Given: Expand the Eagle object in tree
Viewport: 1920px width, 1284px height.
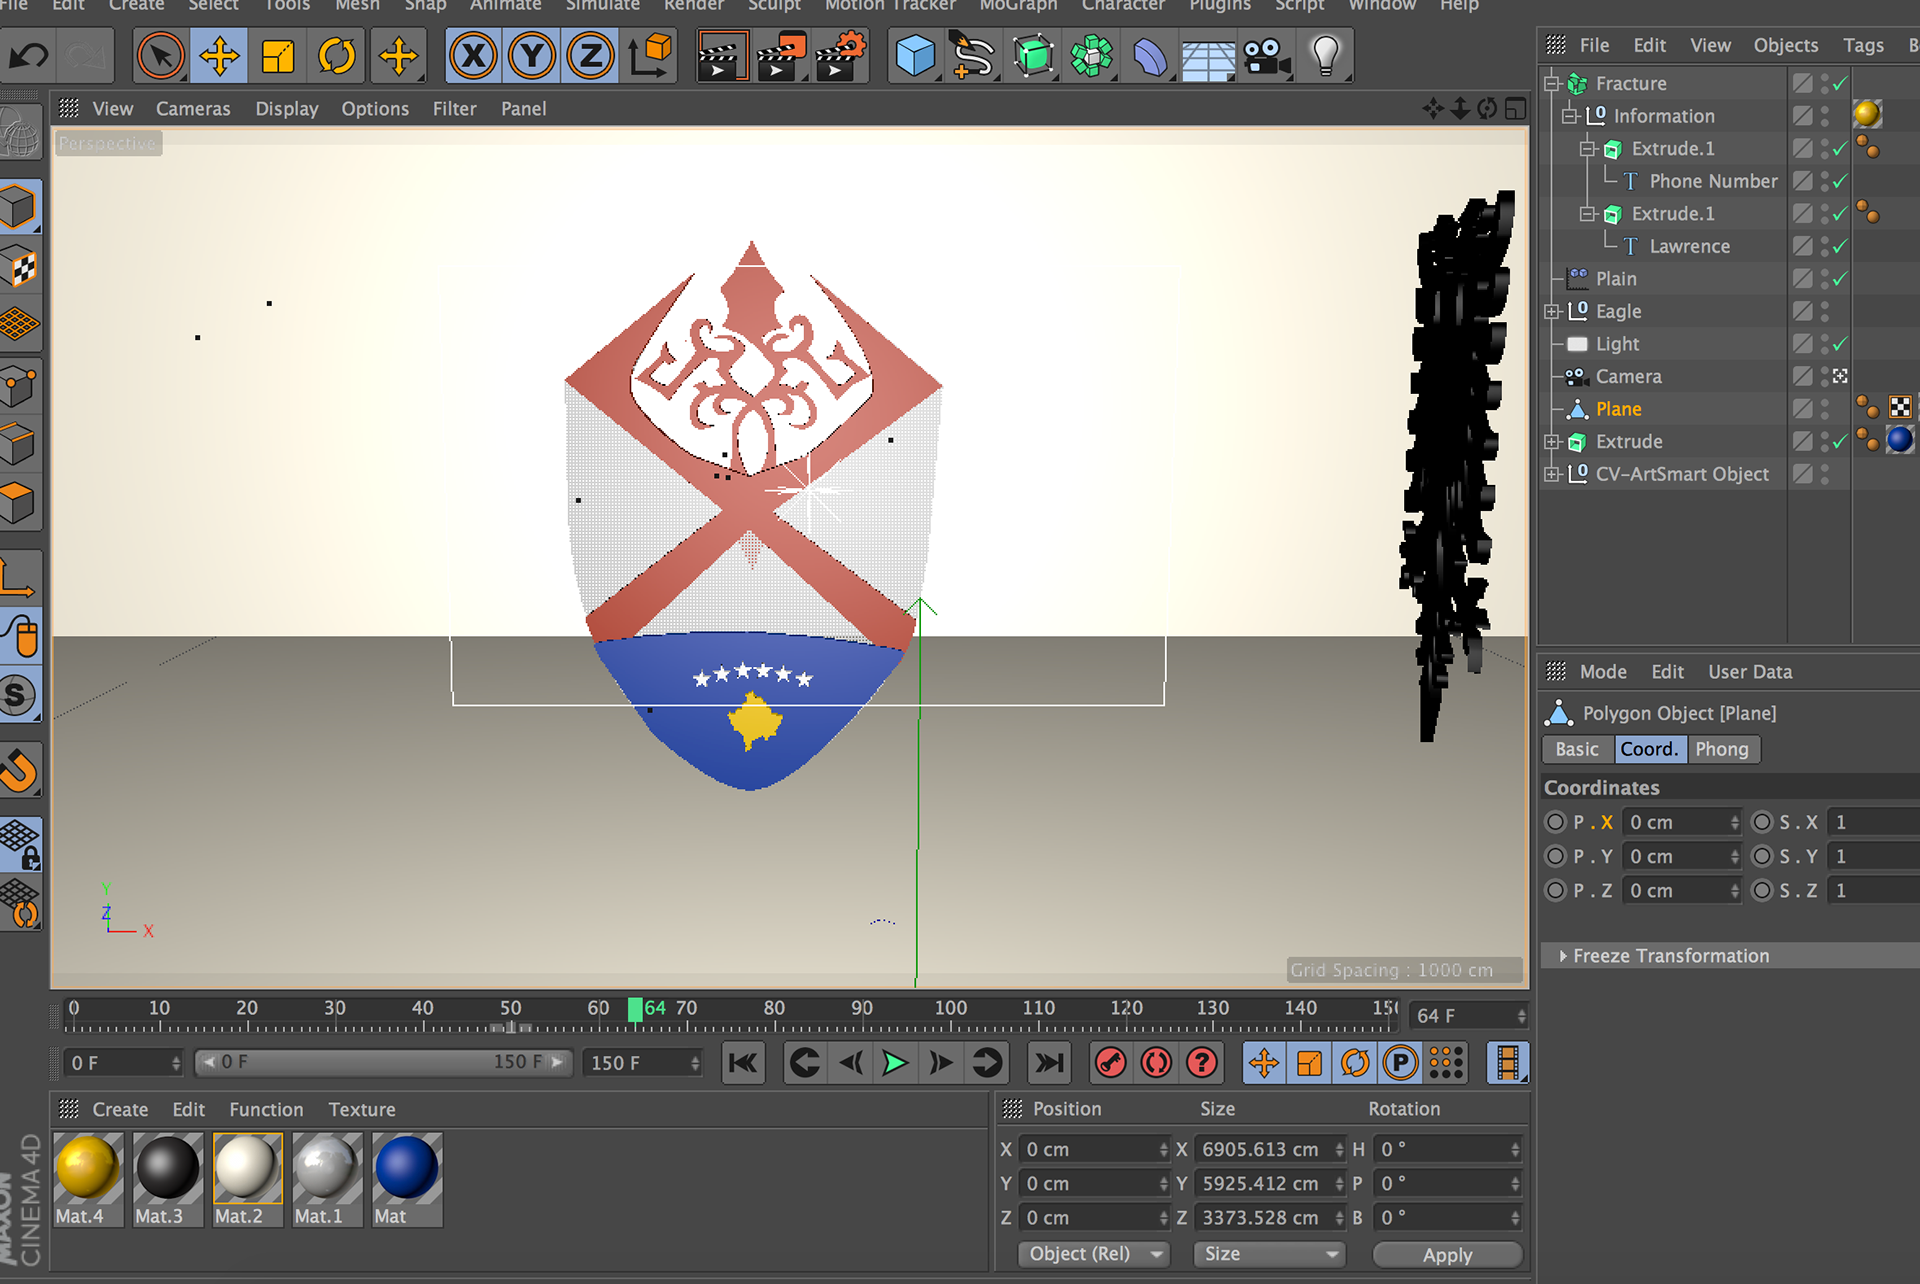Looking at the screenshot, I should pyautogui.click(x=1551, y=312).
